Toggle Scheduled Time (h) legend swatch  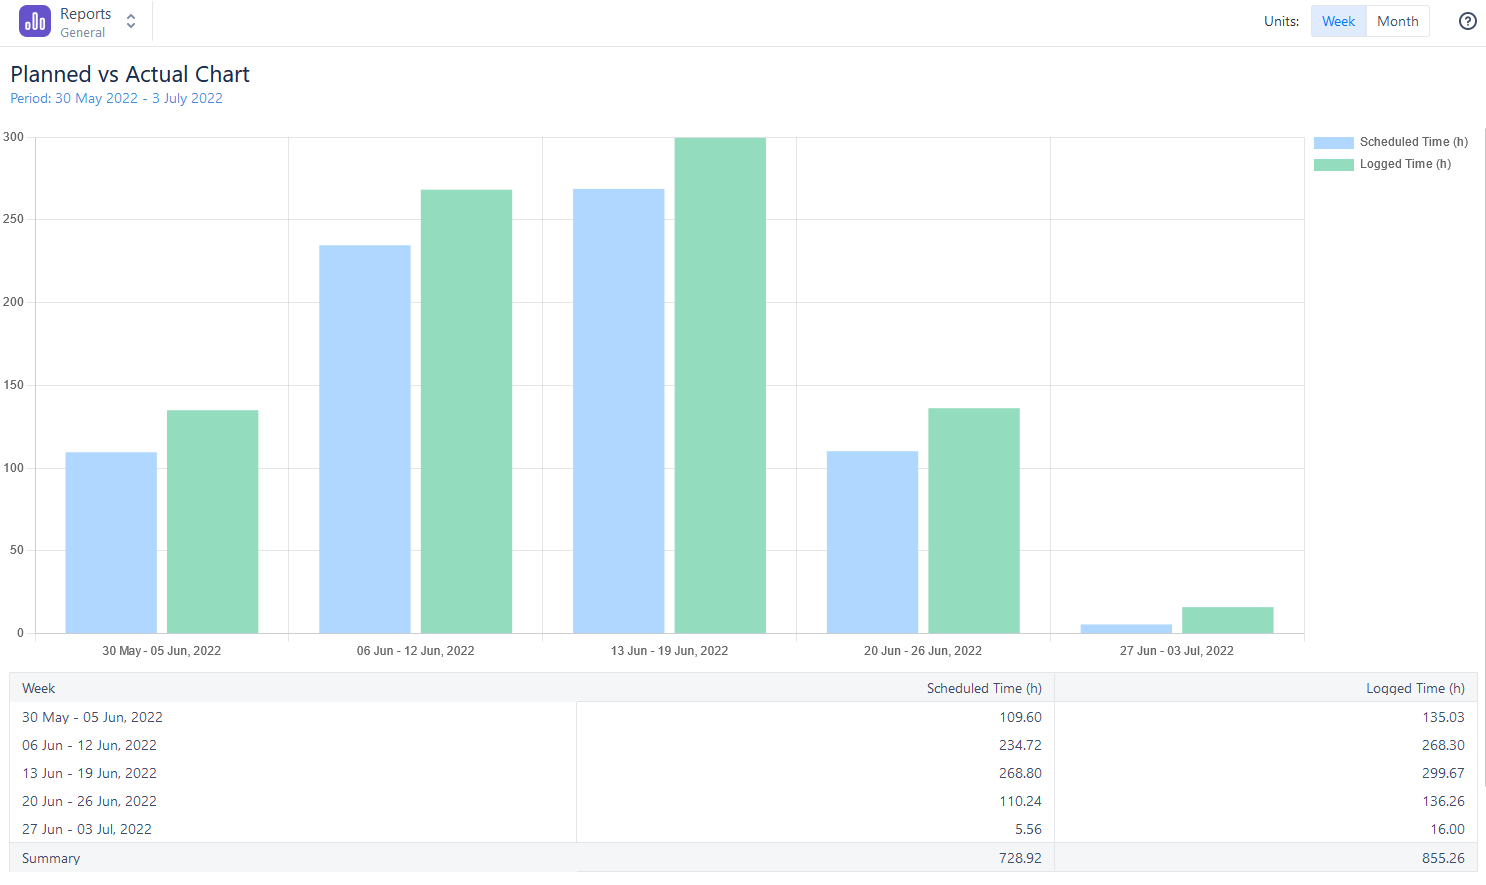pos(1333,143)
